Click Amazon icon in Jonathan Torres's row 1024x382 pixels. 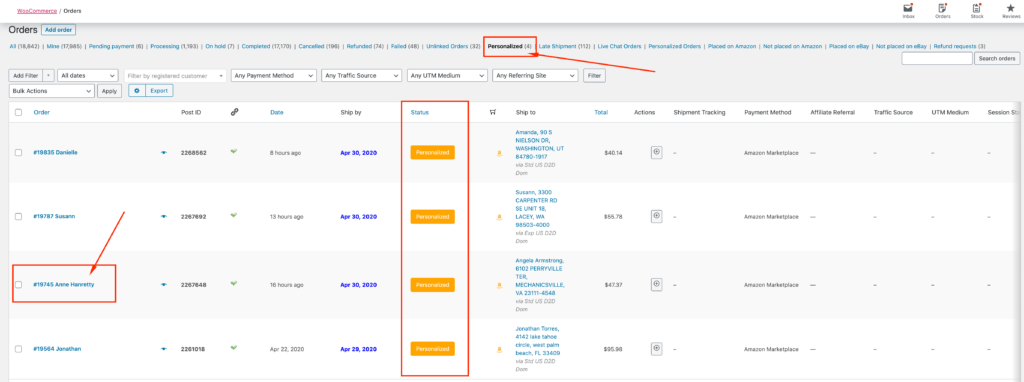coord(500,350)
